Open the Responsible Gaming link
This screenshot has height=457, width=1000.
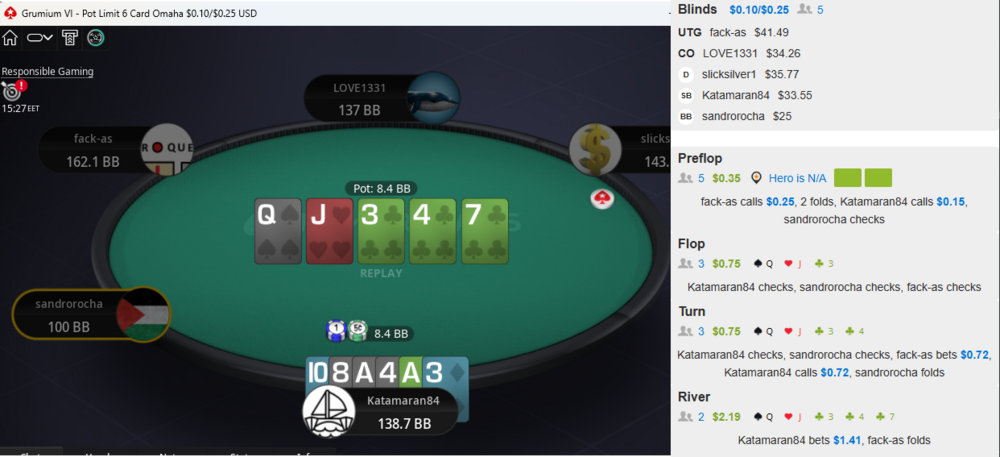tap(47, 71)
